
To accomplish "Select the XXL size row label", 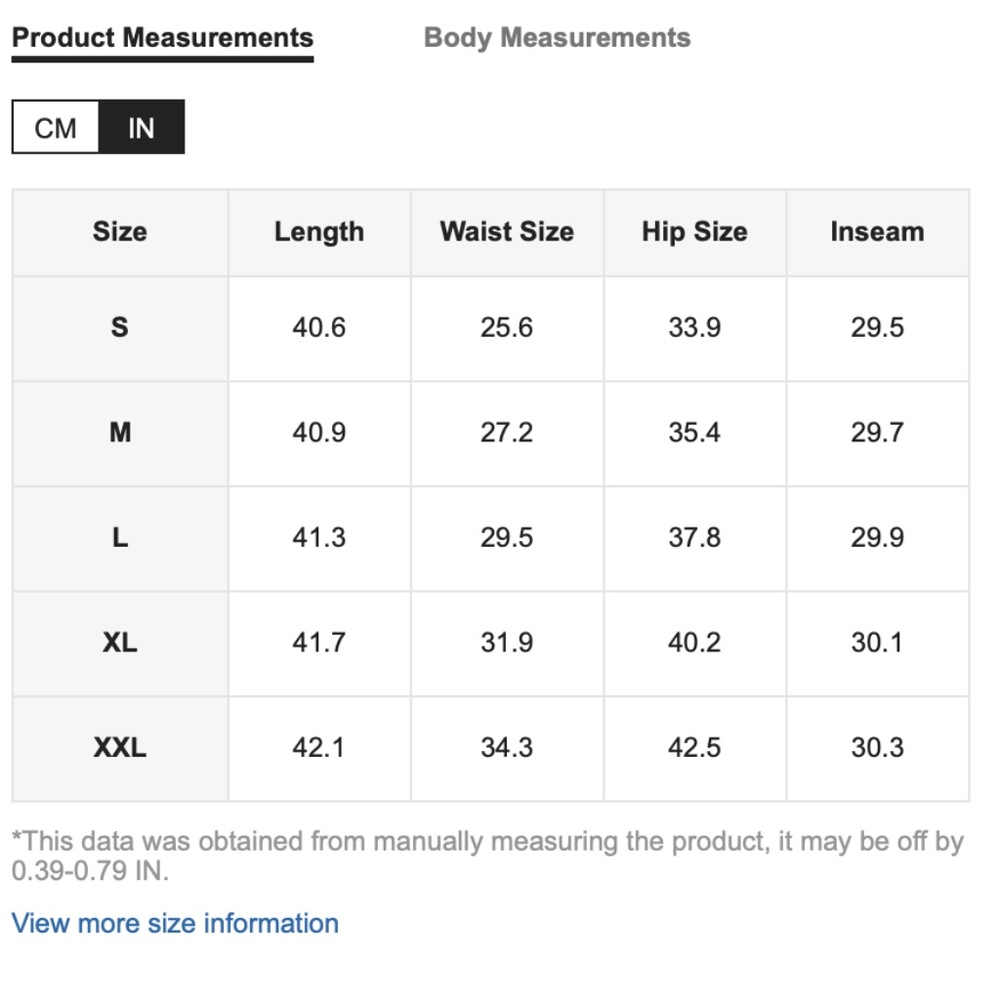I will (x=120, y=747).
